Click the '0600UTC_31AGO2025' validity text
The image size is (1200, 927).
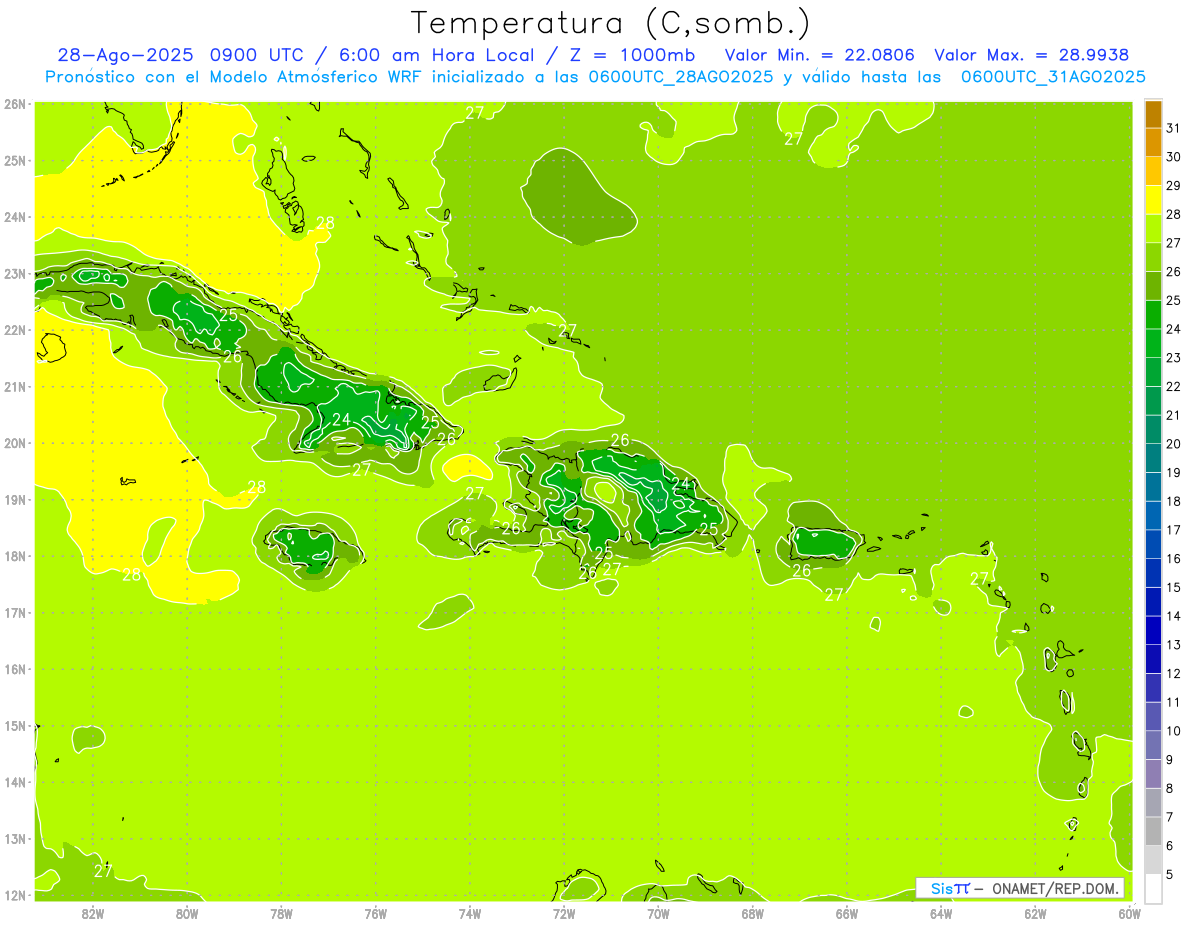(1053, 77)
